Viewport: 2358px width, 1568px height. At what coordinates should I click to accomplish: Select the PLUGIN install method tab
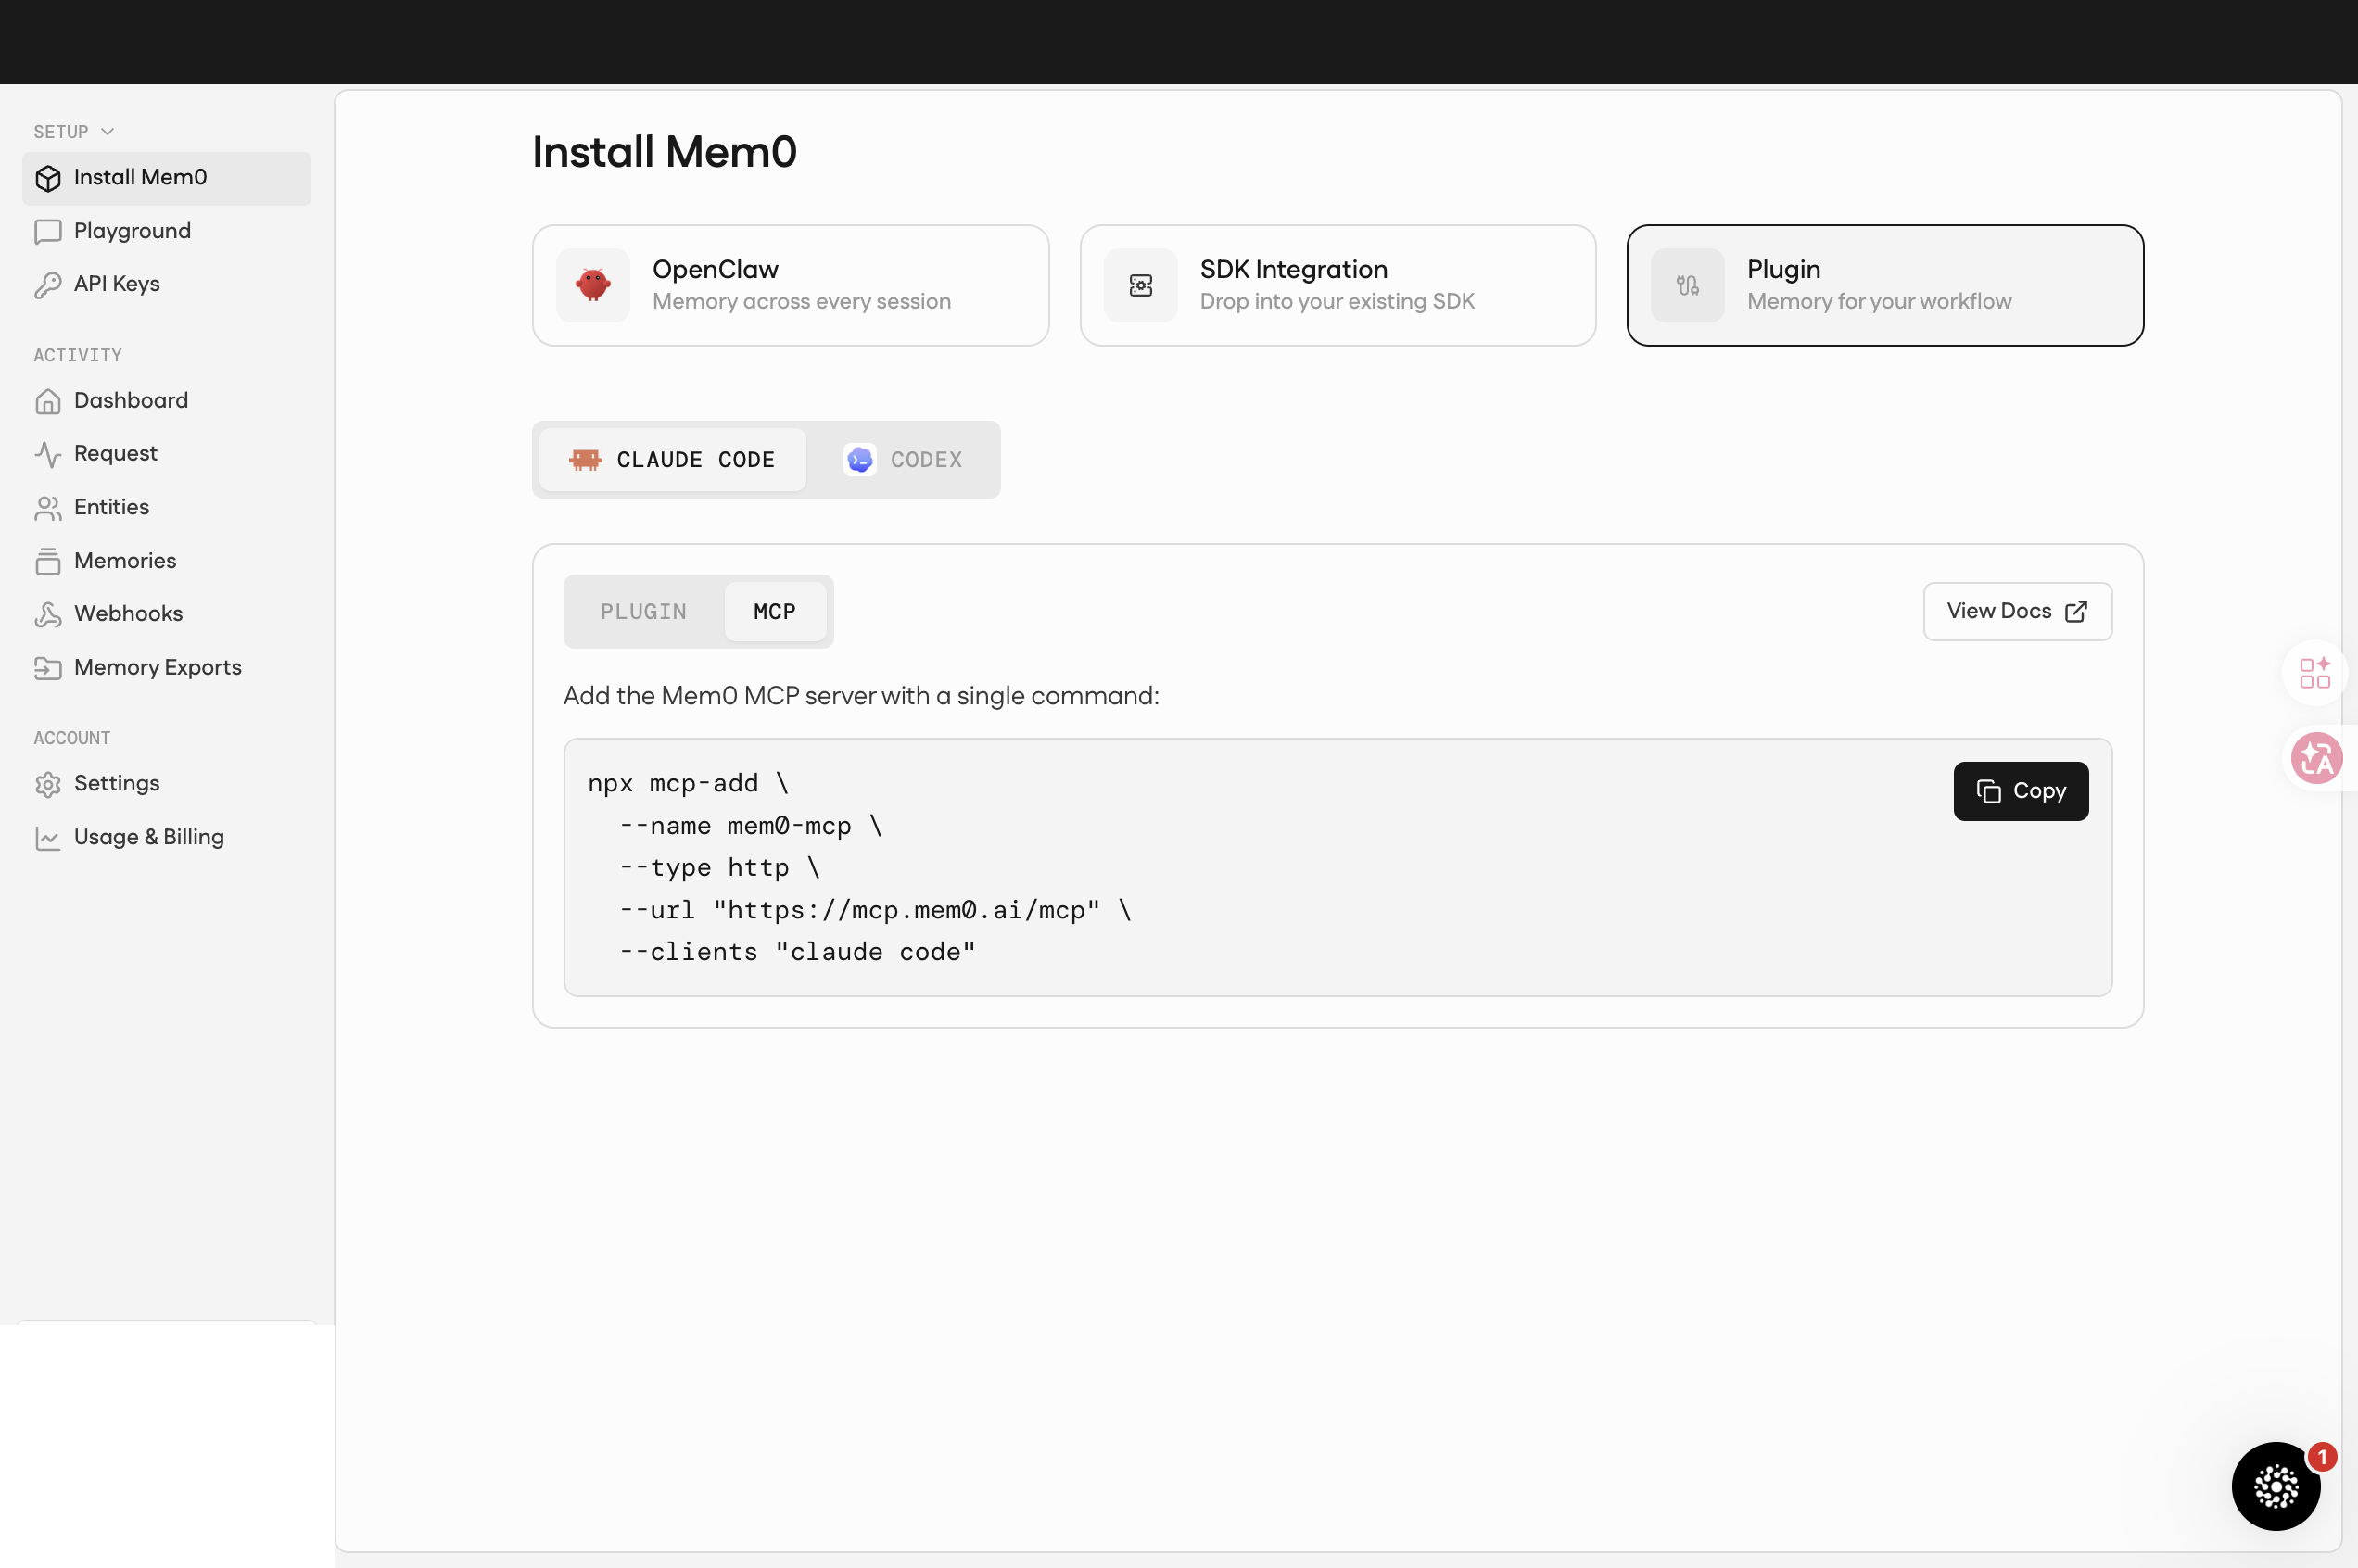click(643, 612)
